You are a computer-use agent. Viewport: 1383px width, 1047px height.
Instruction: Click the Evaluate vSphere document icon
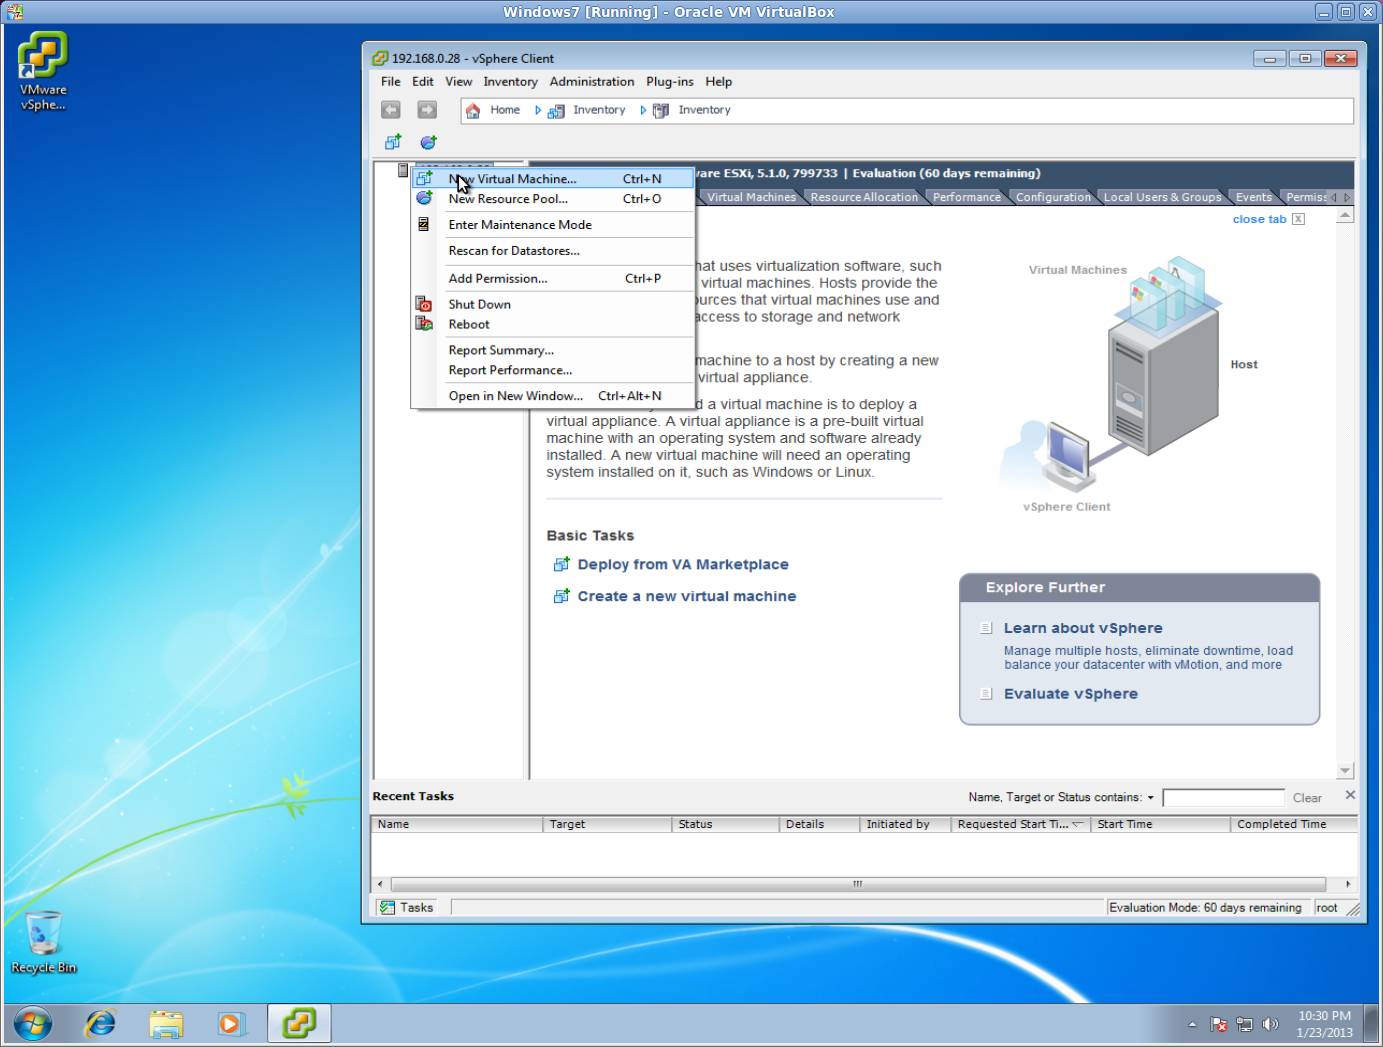(987, 694)
